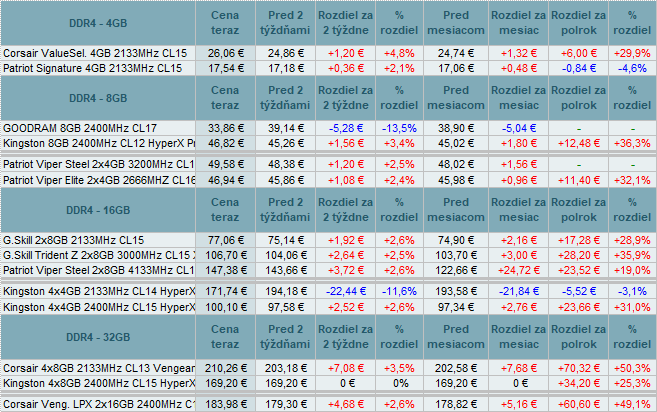Viewport: 657px width, 412px height.
Task: Select the DDR4 - 32GB section header
Action: click(100, 334)
